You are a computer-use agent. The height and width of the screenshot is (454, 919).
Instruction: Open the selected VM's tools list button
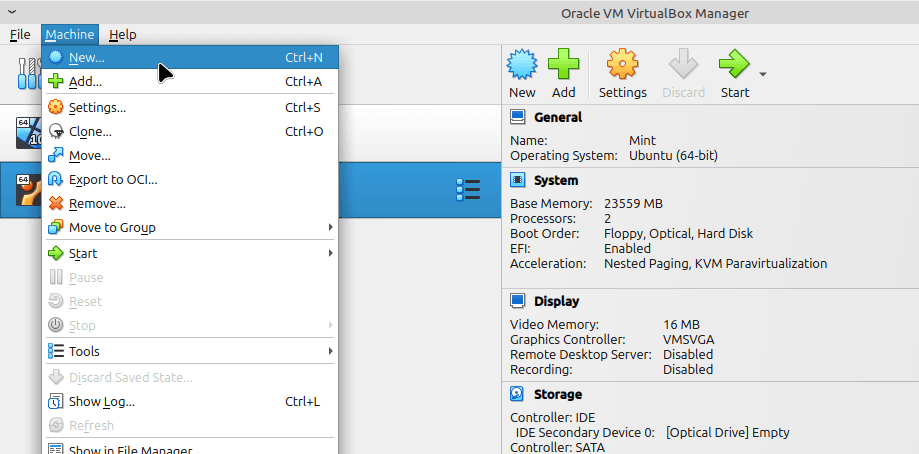[x=468, y=190]
